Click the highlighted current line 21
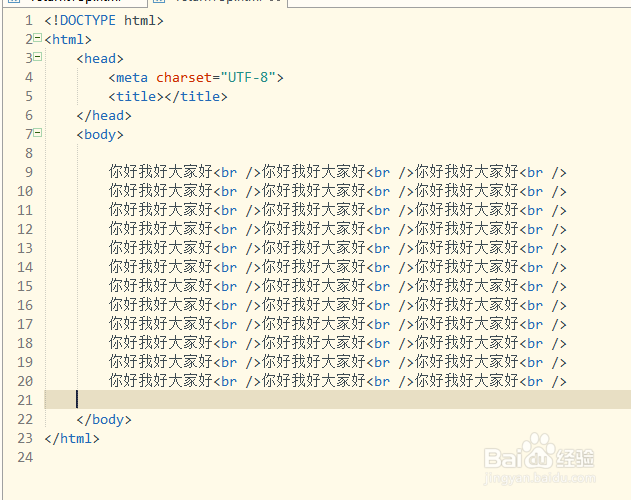The image size is (631, 500). (337, 400)
